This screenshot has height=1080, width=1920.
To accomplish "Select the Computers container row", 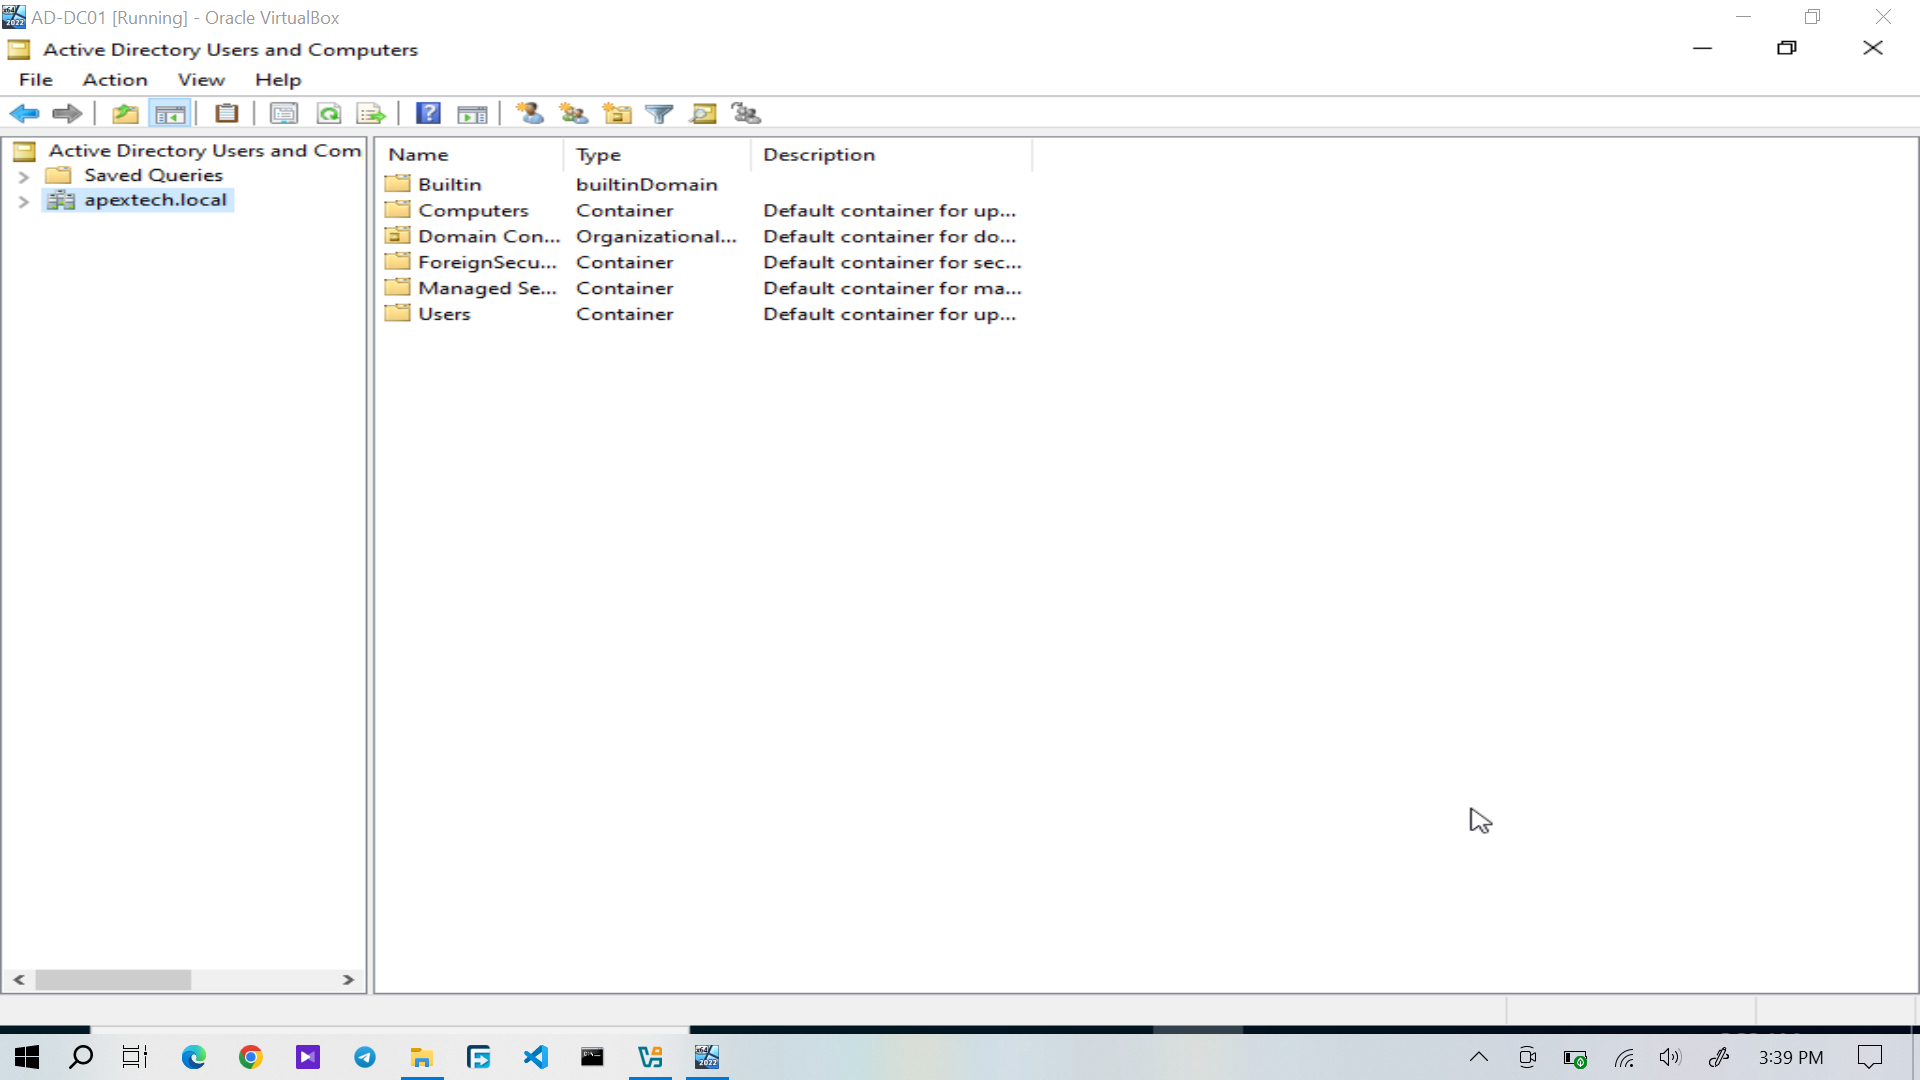I will click(x=473, y=211).
